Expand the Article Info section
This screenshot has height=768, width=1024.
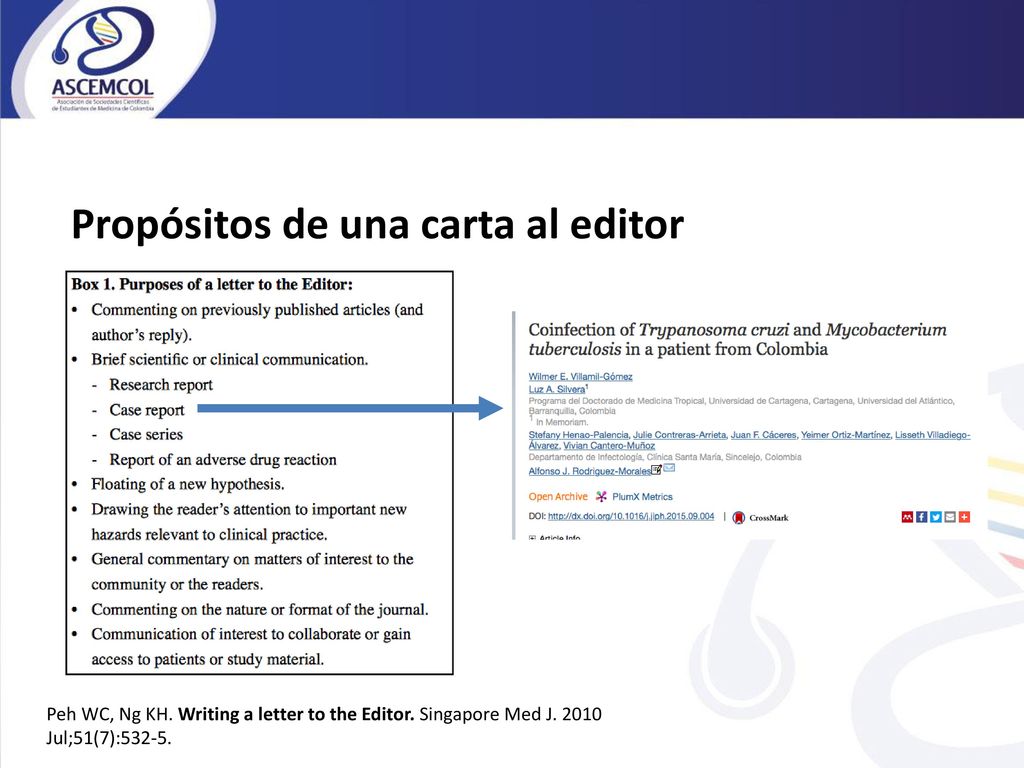click(x=555, y=538)
